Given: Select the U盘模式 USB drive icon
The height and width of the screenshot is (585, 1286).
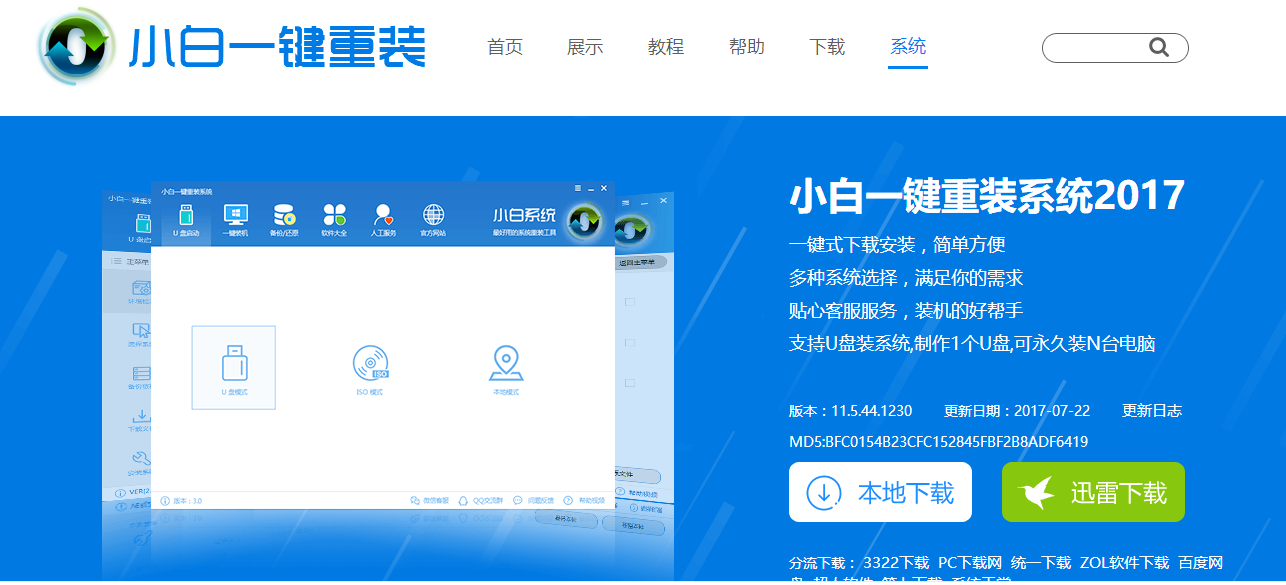Looking at the screenshot, I should click(234, 365).
